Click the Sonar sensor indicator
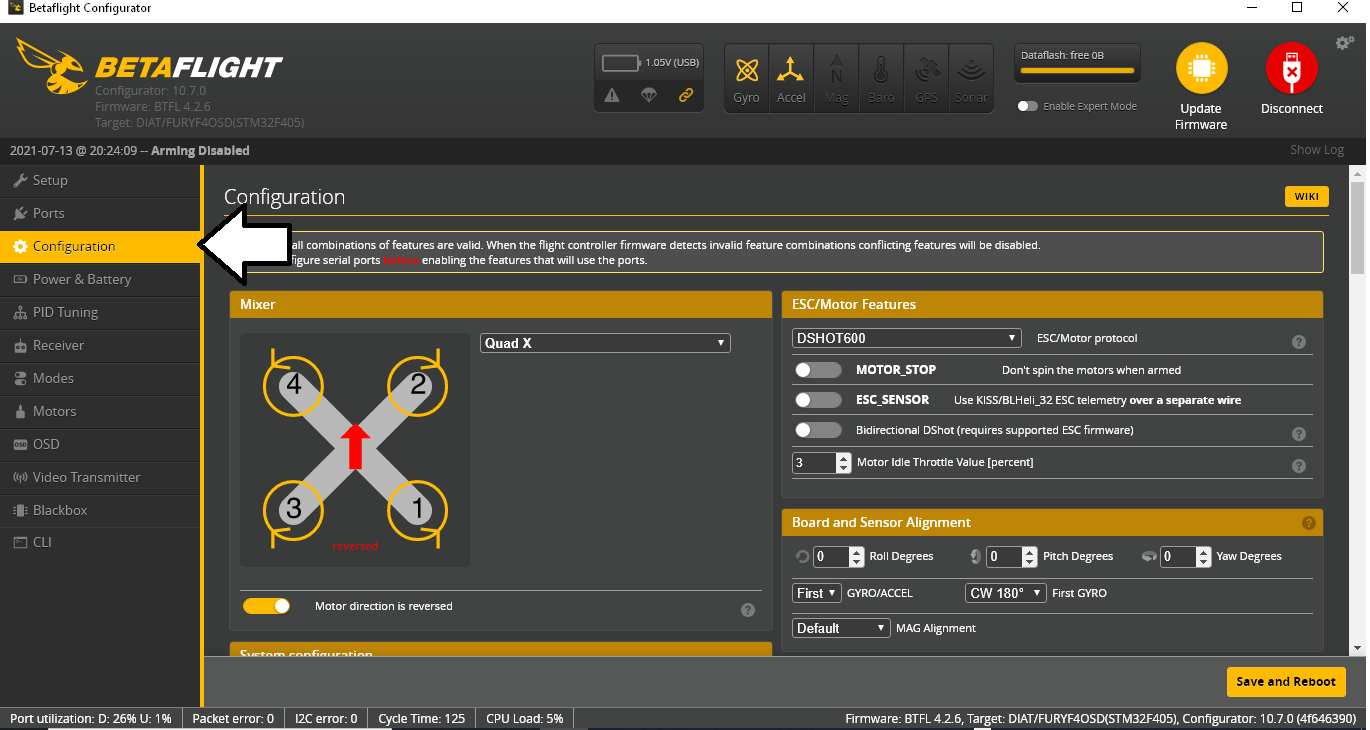 pos(971,77)
